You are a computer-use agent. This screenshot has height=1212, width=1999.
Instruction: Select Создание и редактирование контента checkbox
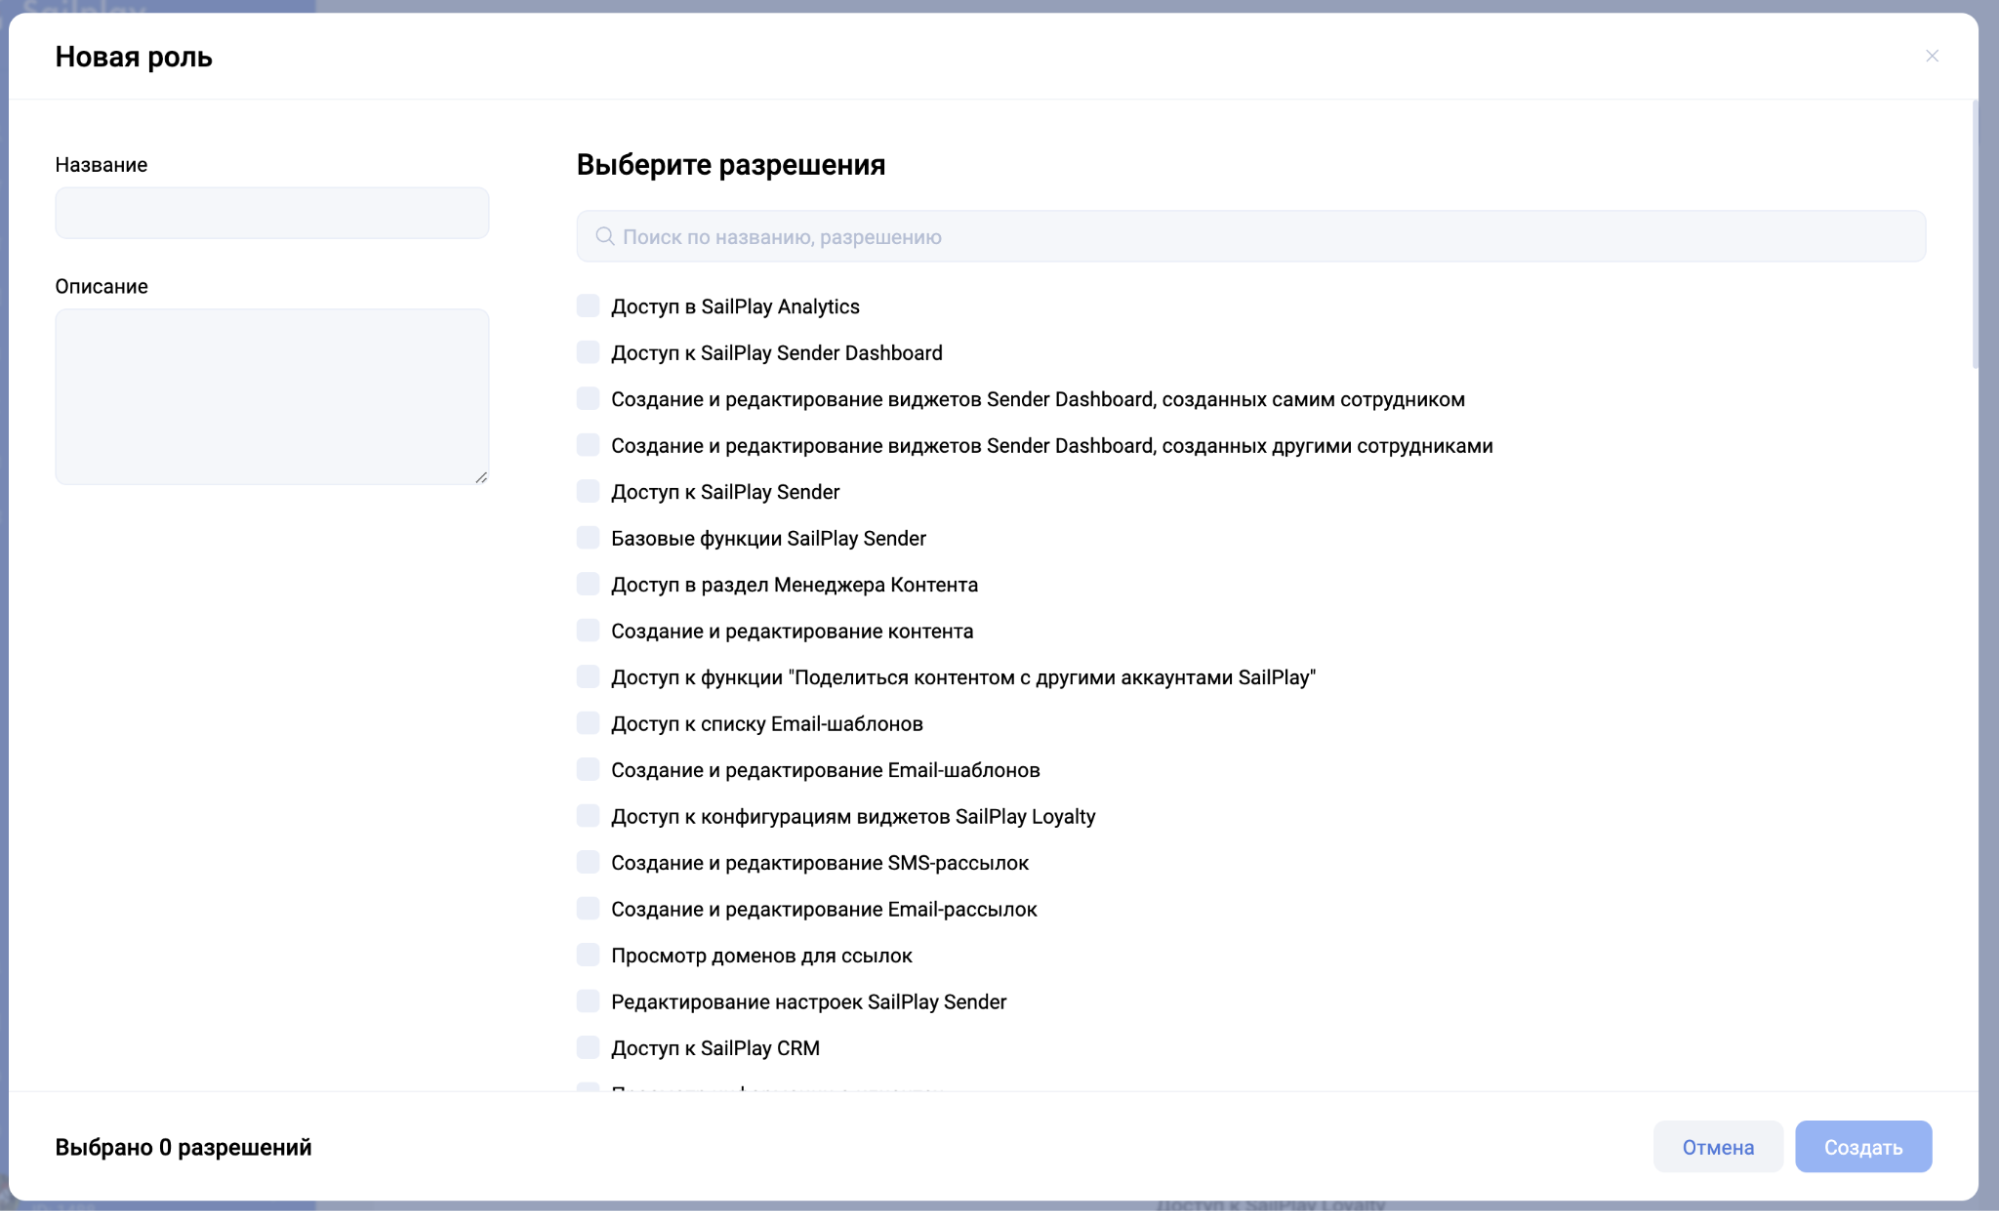[x=588, y=630]
